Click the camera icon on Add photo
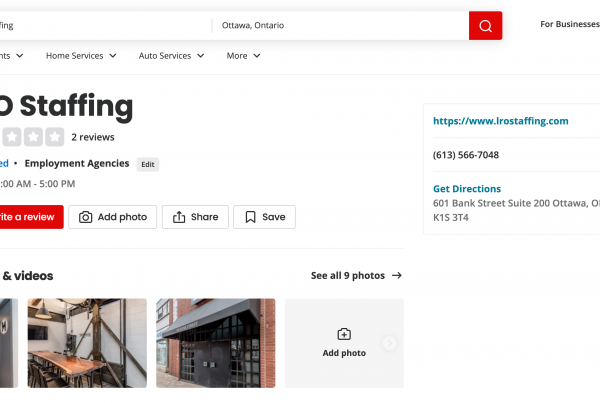This screenshot has width=600, height=403. [86, 217]
